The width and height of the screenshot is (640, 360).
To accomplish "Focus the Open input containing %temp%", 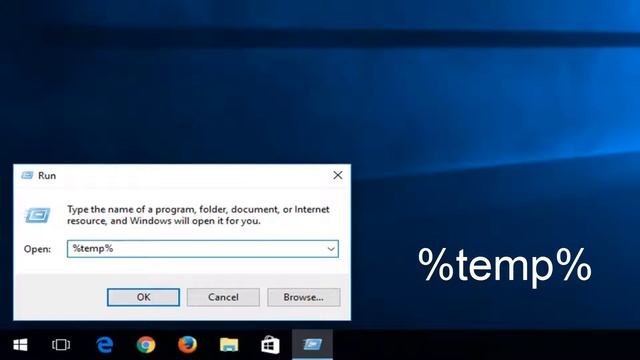I will tap(202, 249).
